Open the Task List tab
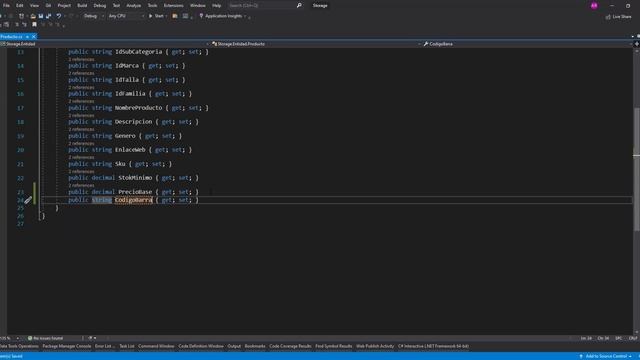640x360 pixels. [x=127, y=346]
